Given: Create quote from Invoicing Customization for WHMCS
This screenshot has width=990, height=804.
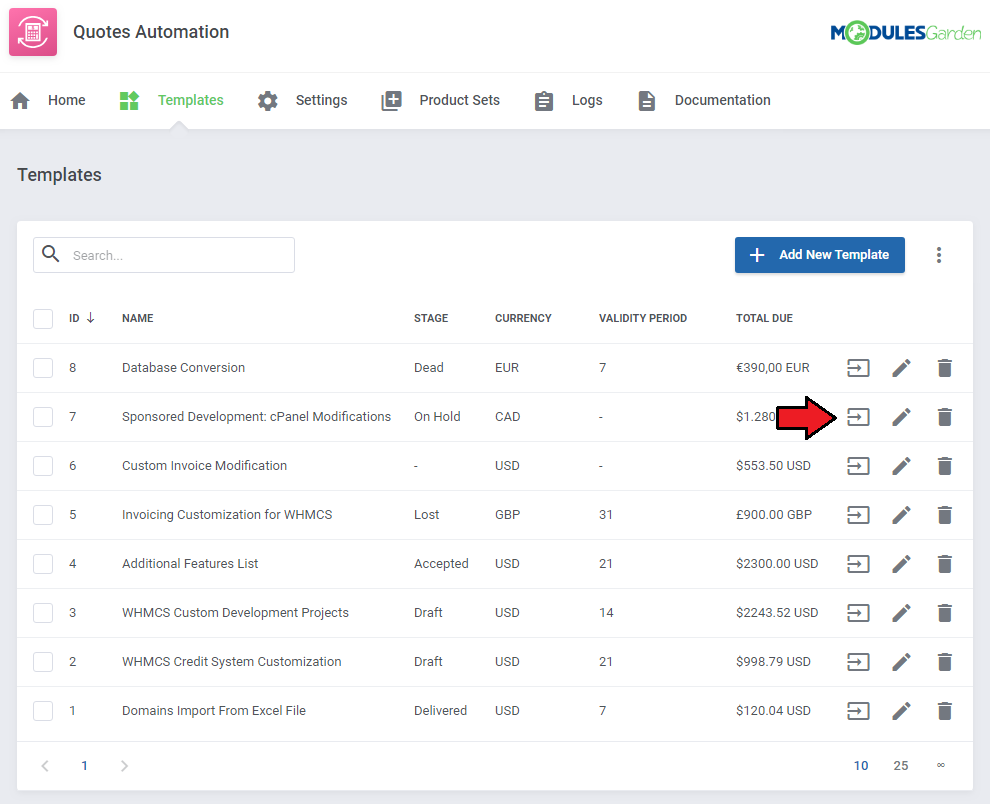Looking at the screenshot, I should tap(858, 515).
